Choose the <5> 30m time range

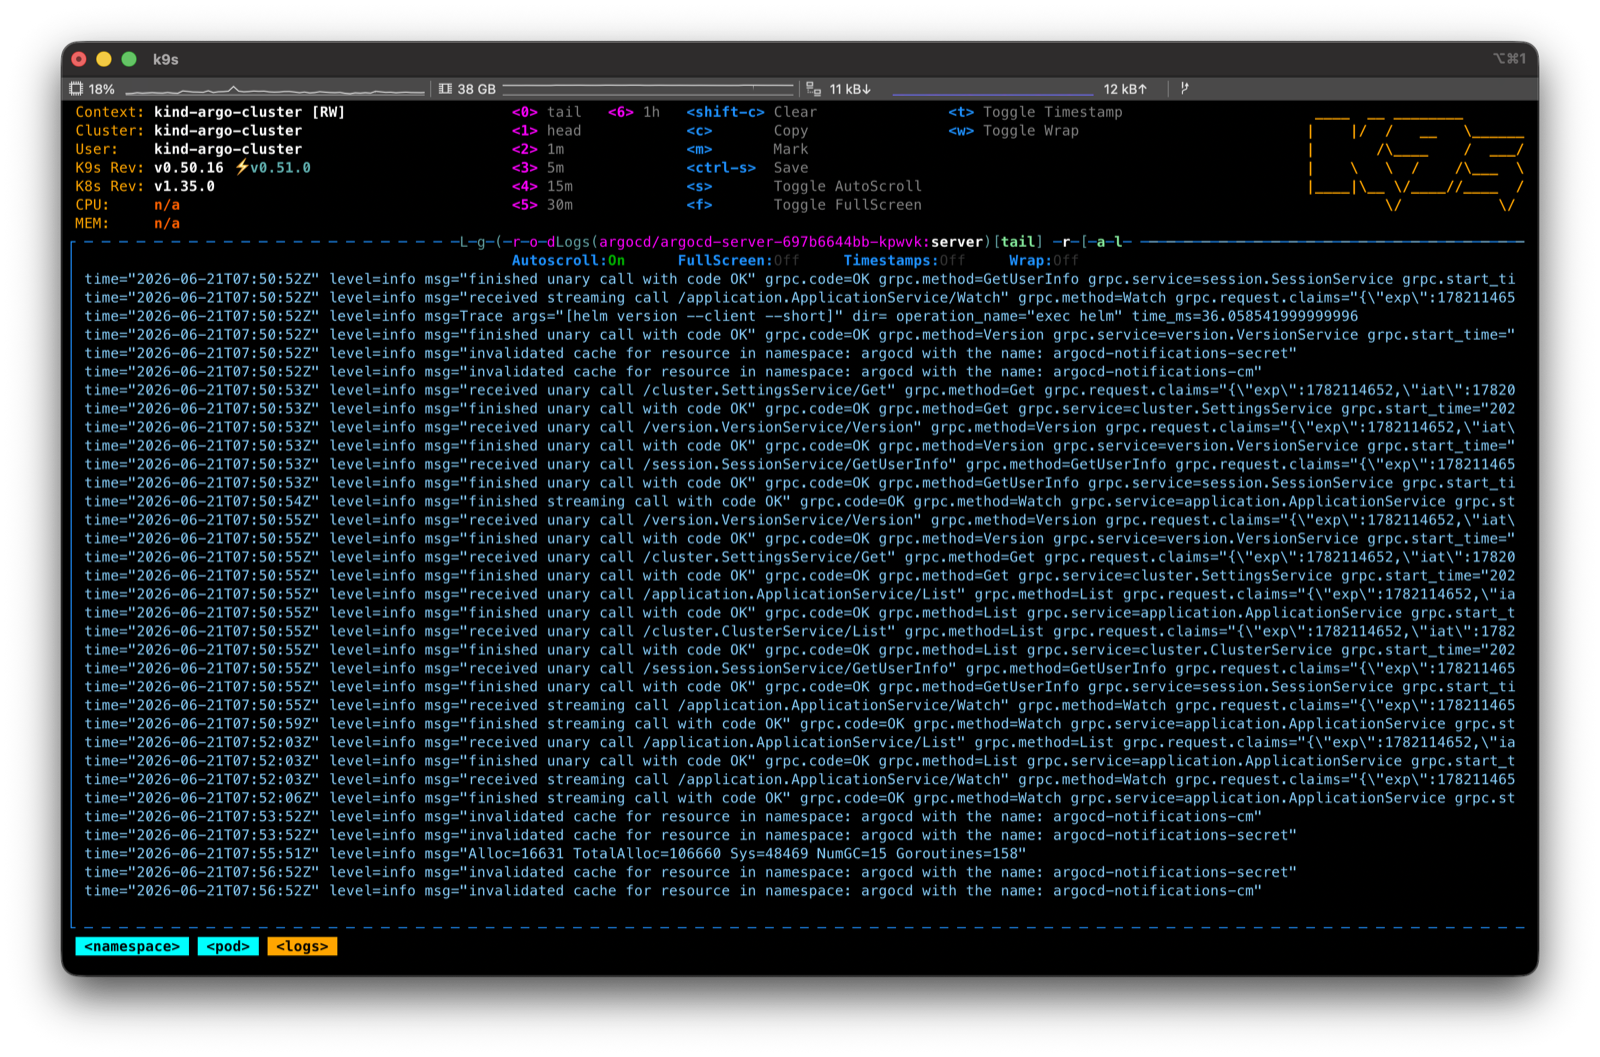point(542,205)
